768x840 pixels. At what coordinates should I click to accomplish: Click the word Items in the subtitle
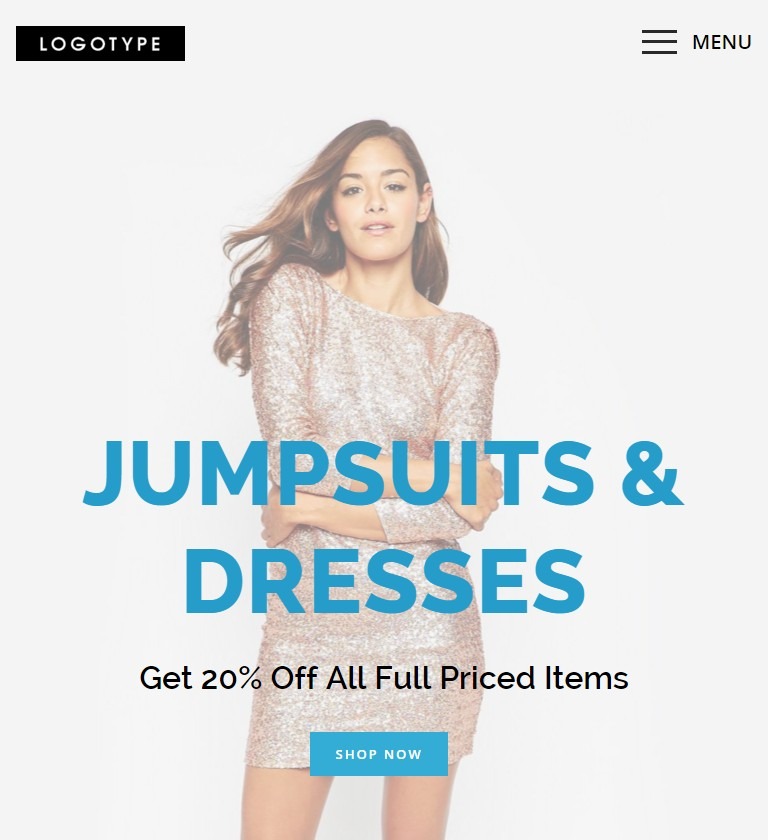[x=586, y=678]
